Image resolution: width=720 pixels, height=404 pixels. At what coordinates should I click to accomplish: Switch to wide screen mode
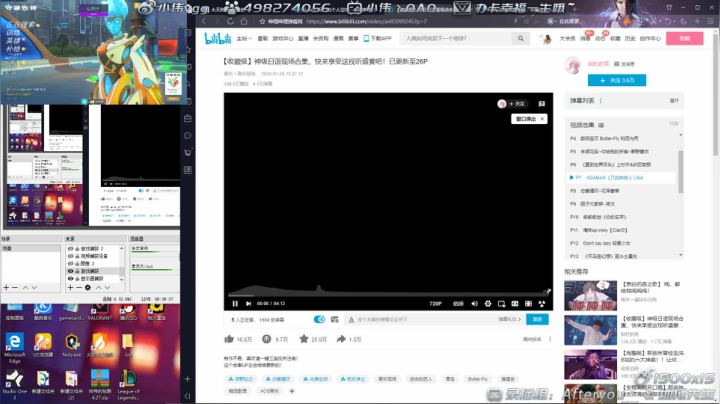pyautogui.click(x=515, y=303)
